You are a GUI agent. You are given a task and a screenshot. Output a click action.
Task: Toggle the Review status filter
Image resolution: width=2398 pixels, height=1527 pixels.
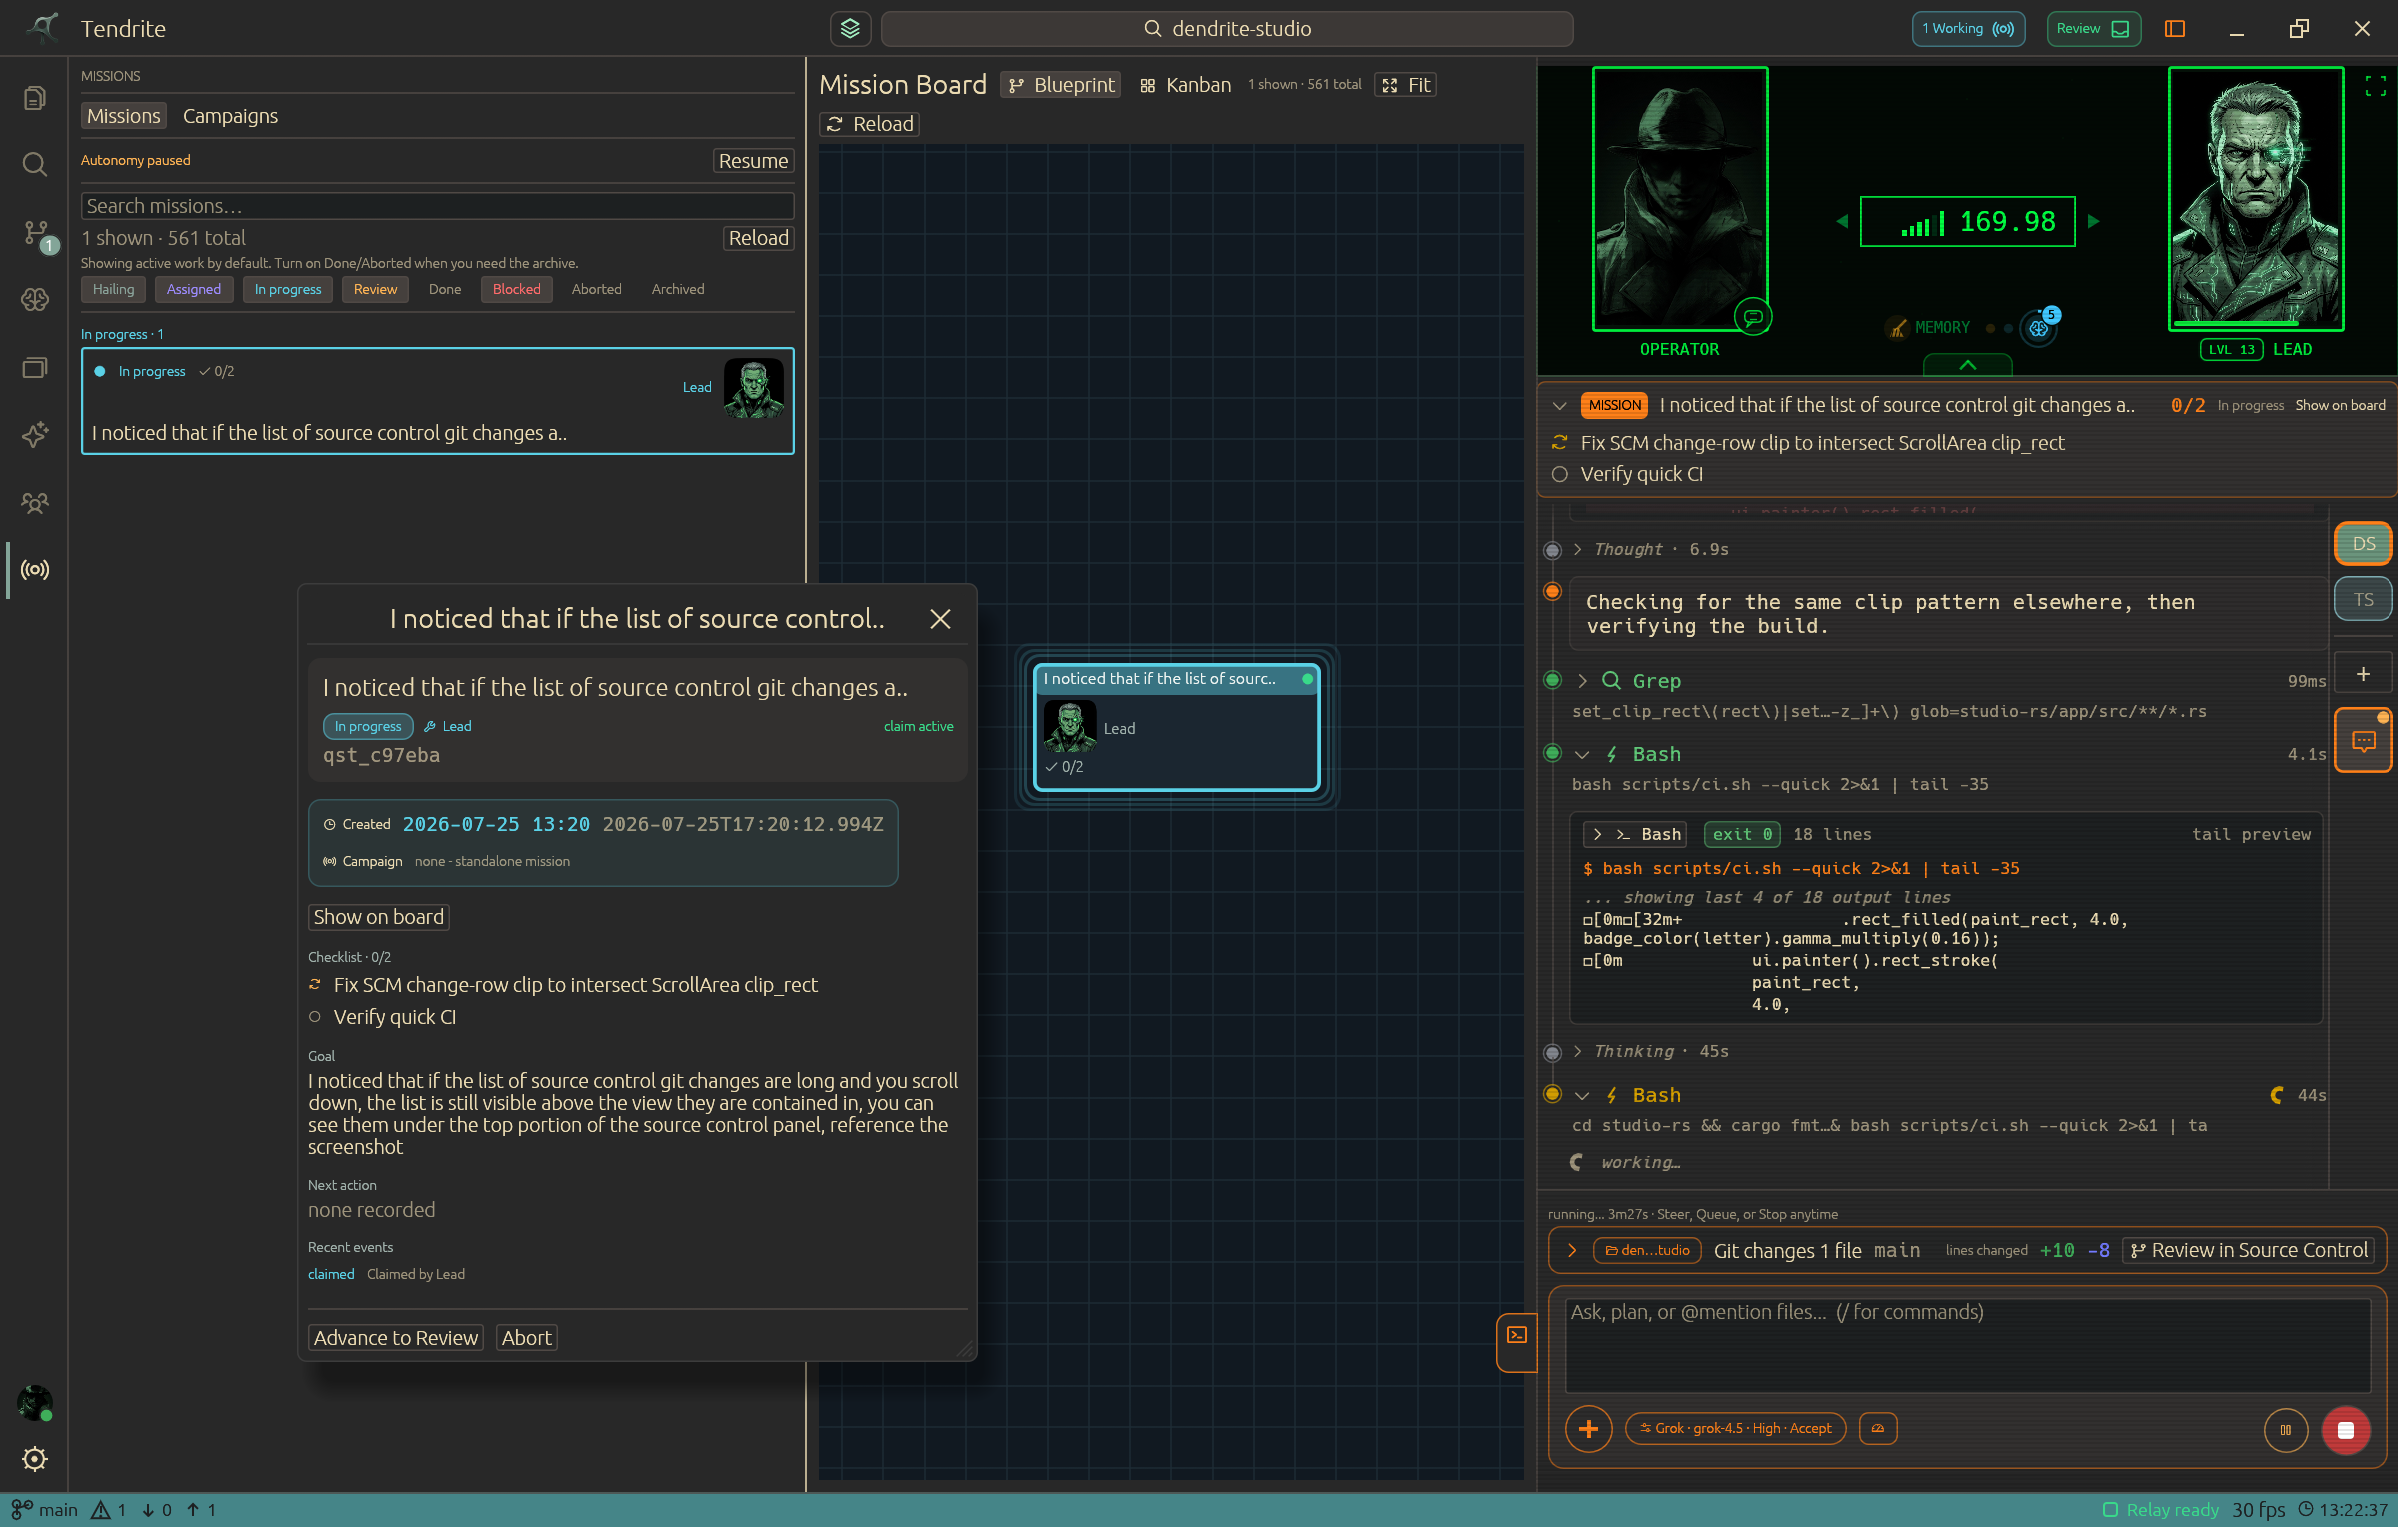pos(375,289)
